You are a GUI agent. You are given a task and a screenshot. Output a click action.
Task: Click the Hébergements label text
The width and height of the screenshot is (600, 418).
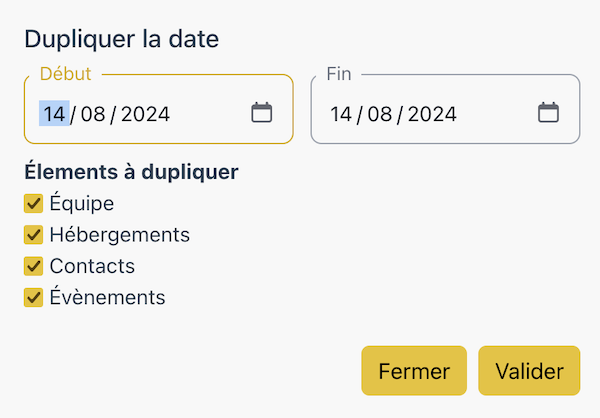tap(120, 234)
